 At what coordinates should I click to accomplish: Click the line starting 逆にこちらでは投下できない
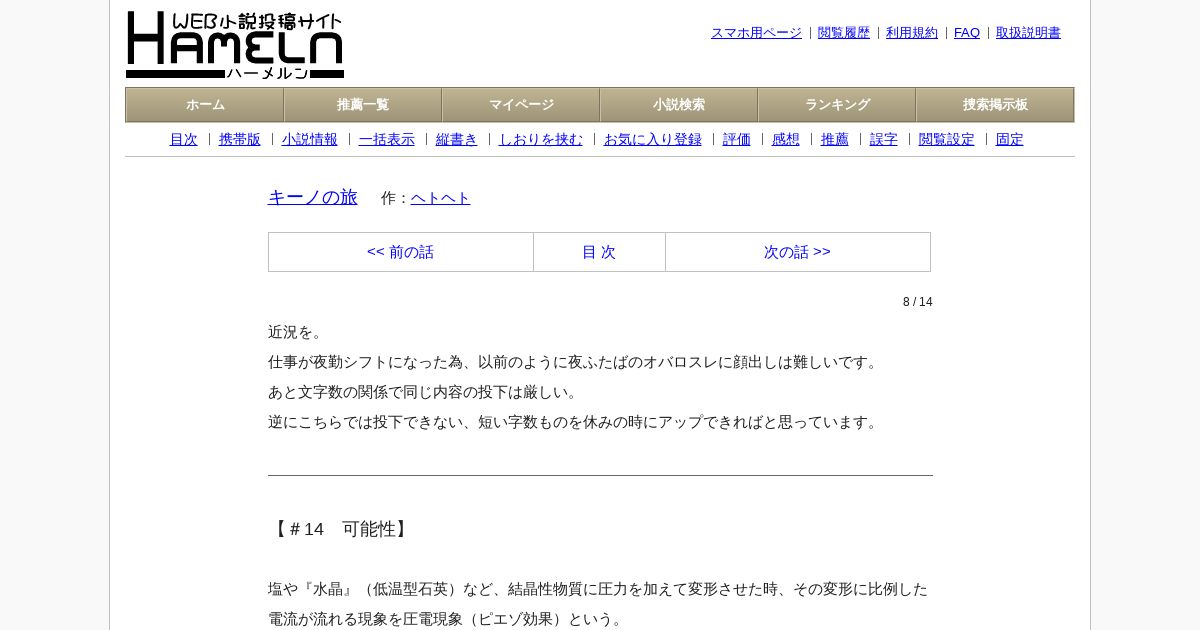tap(575, 422)
